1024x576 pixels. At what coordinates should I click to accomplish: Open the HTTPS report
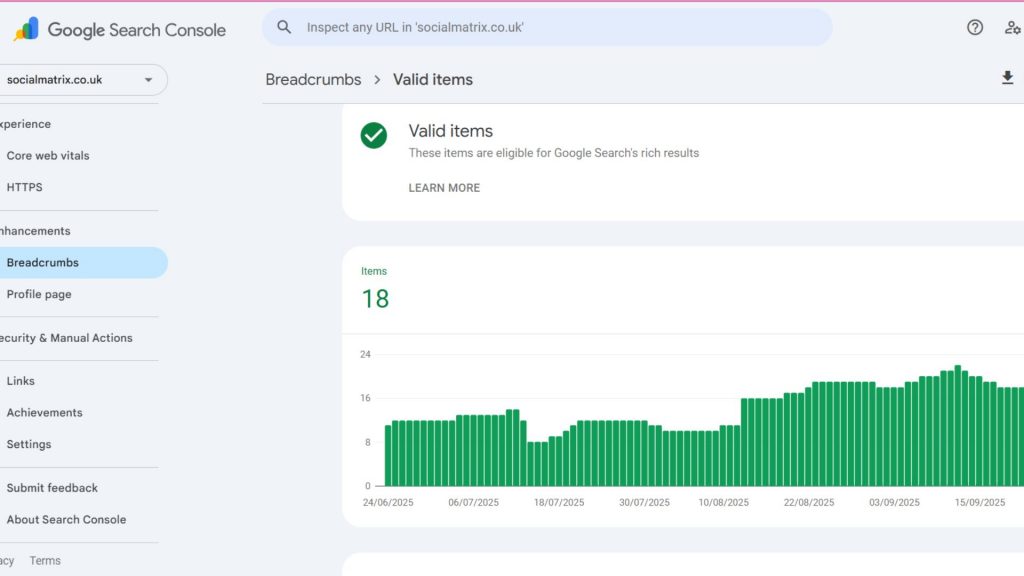click(x=25, y=187)
